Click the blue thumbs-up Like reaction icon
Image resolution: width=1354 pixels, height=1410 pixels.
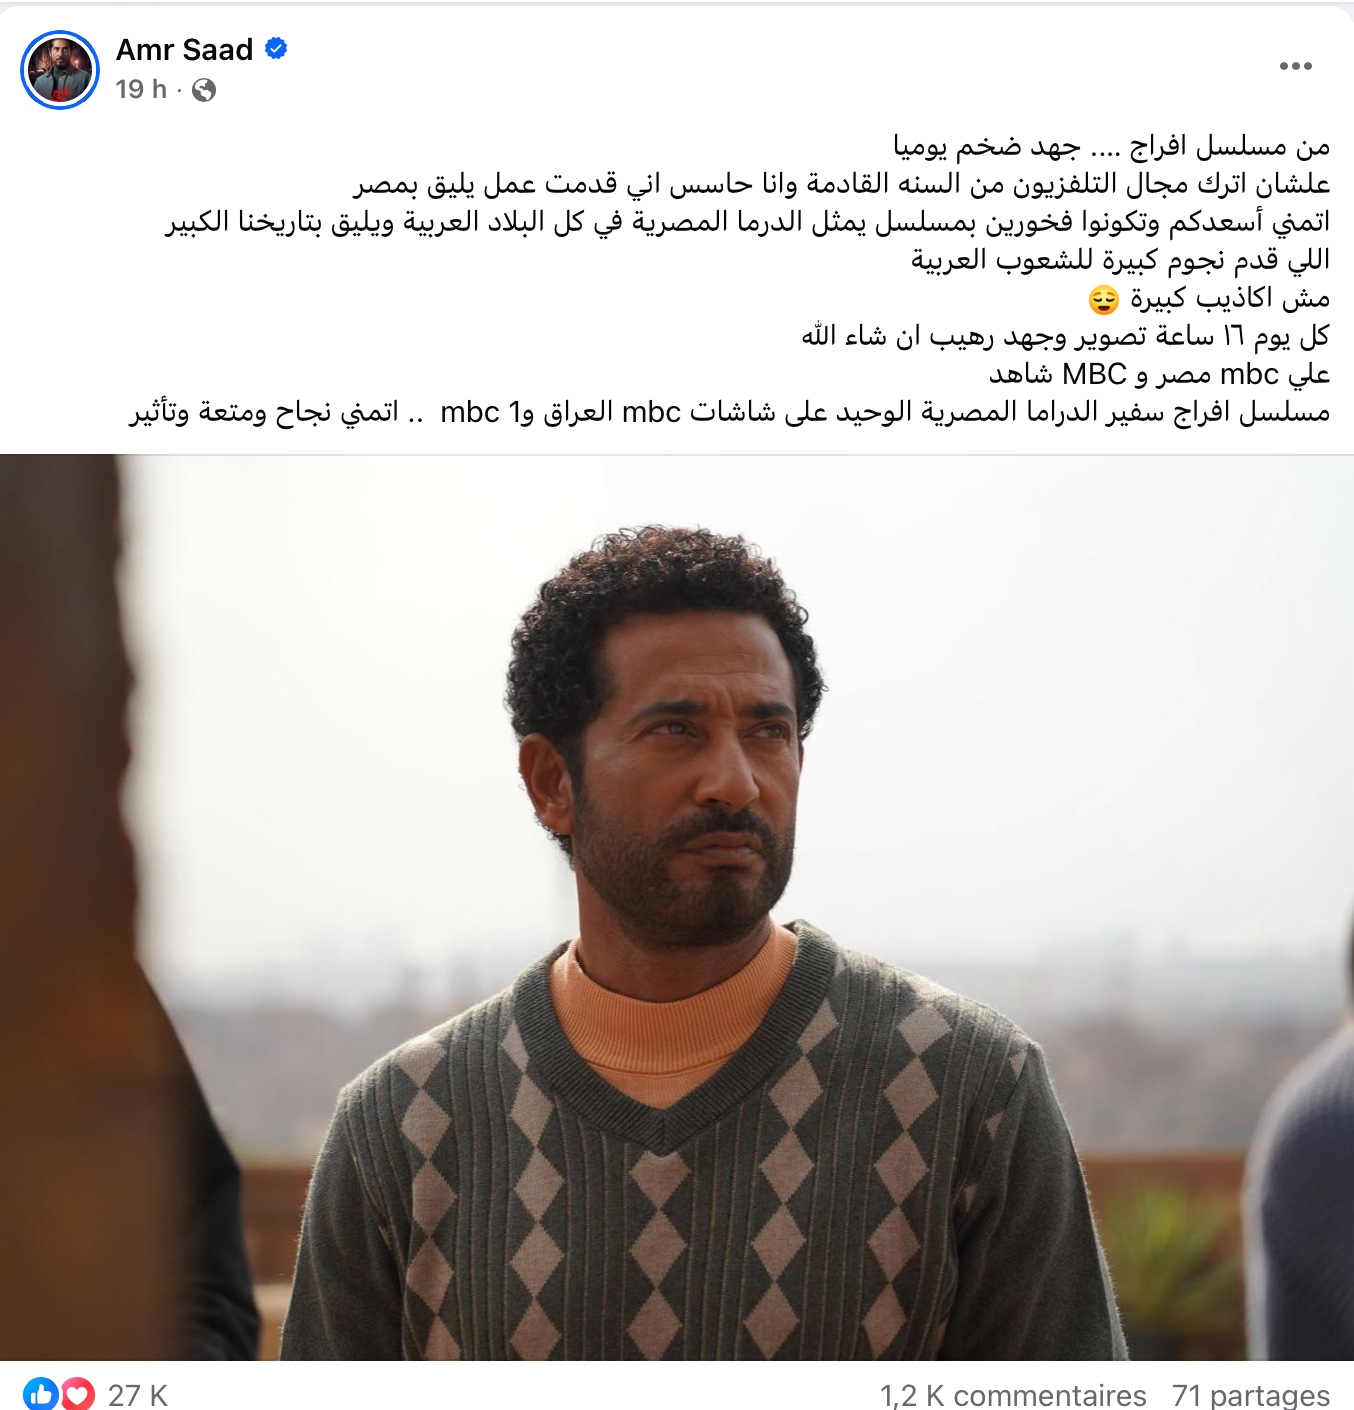point(41,1394)
